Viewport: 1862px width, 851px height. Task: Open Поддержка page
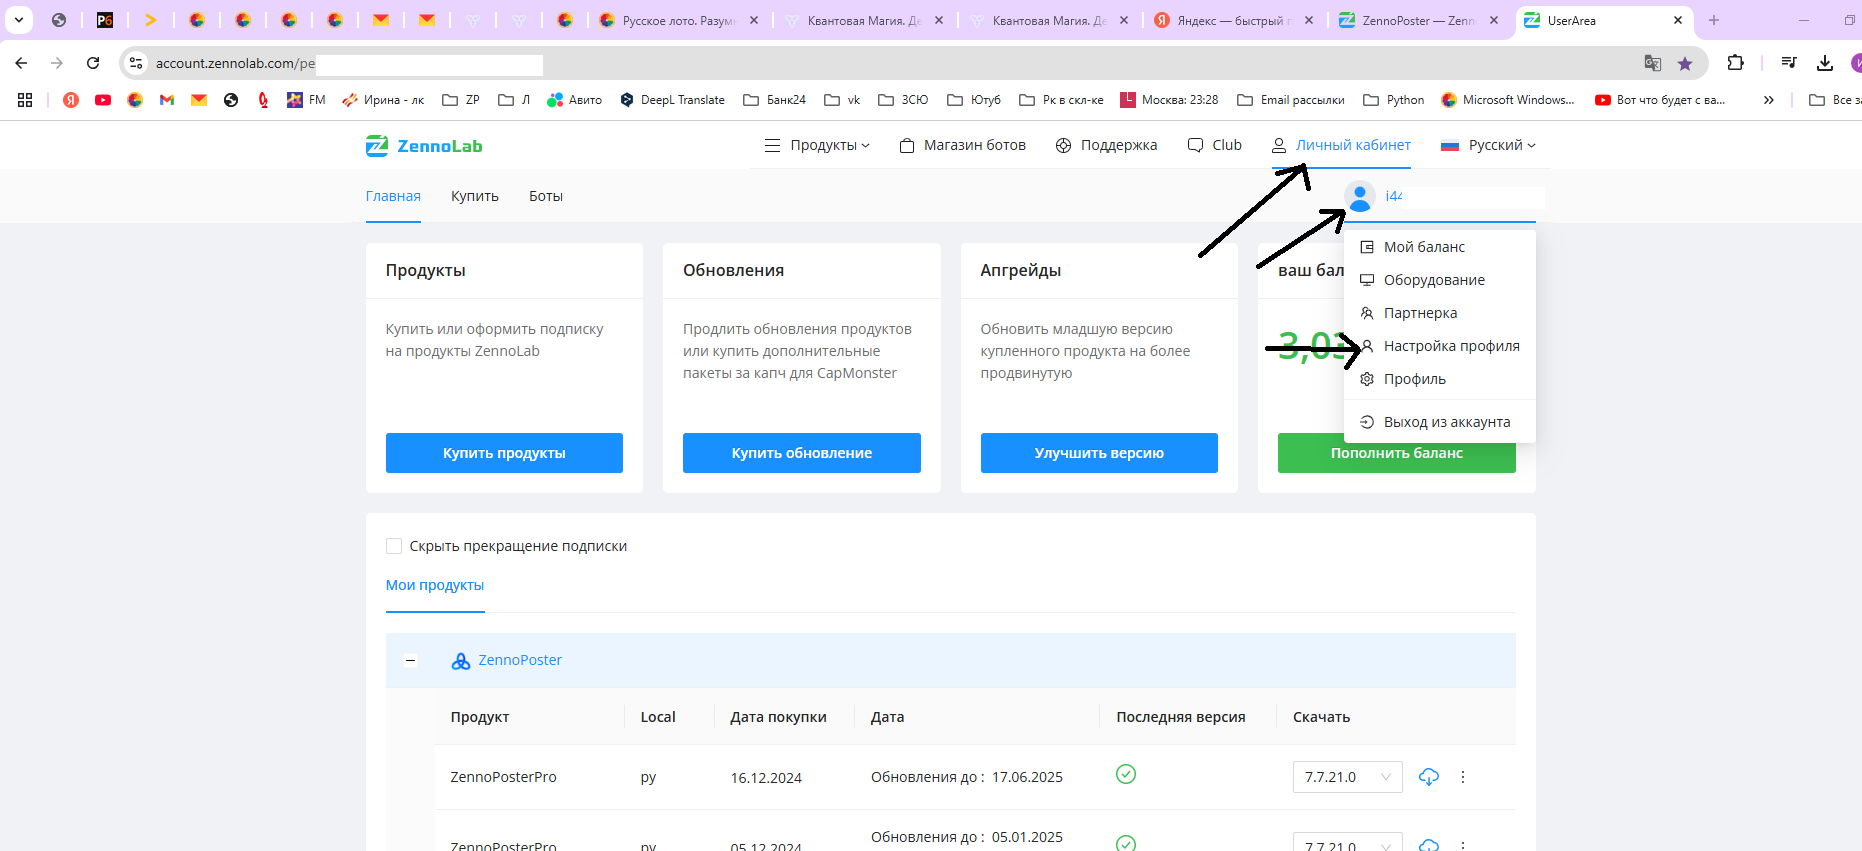[x=1106, y=145]
